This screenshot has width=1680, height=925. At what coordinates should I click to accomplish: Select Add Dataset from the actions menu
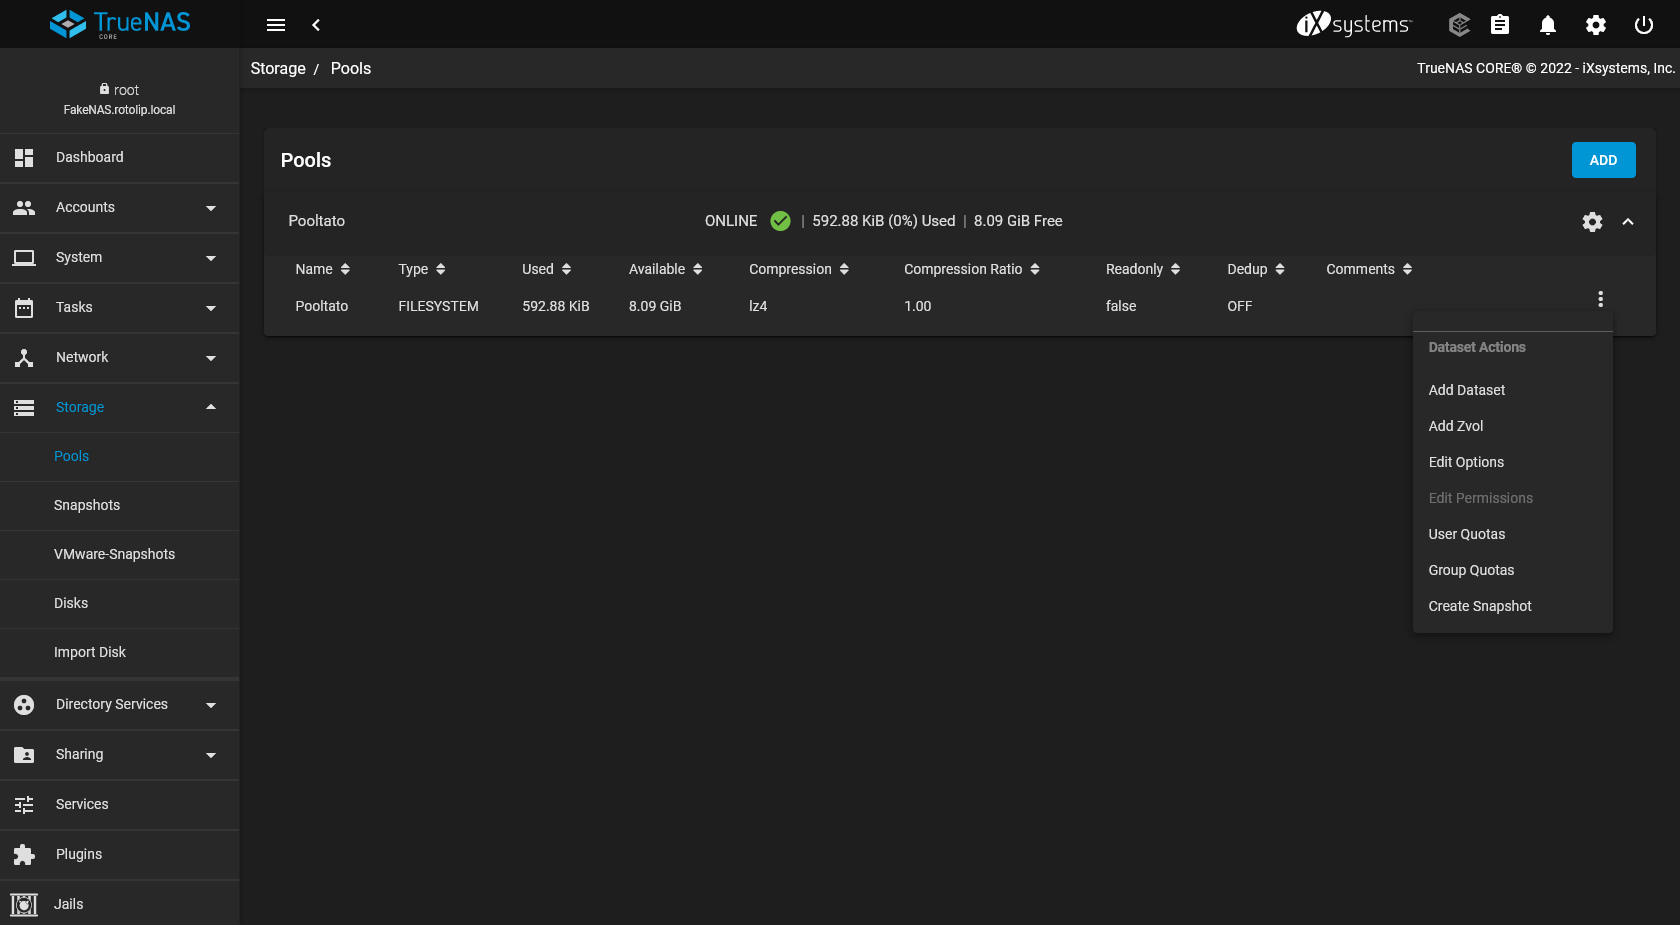[x=1466, y=390]
